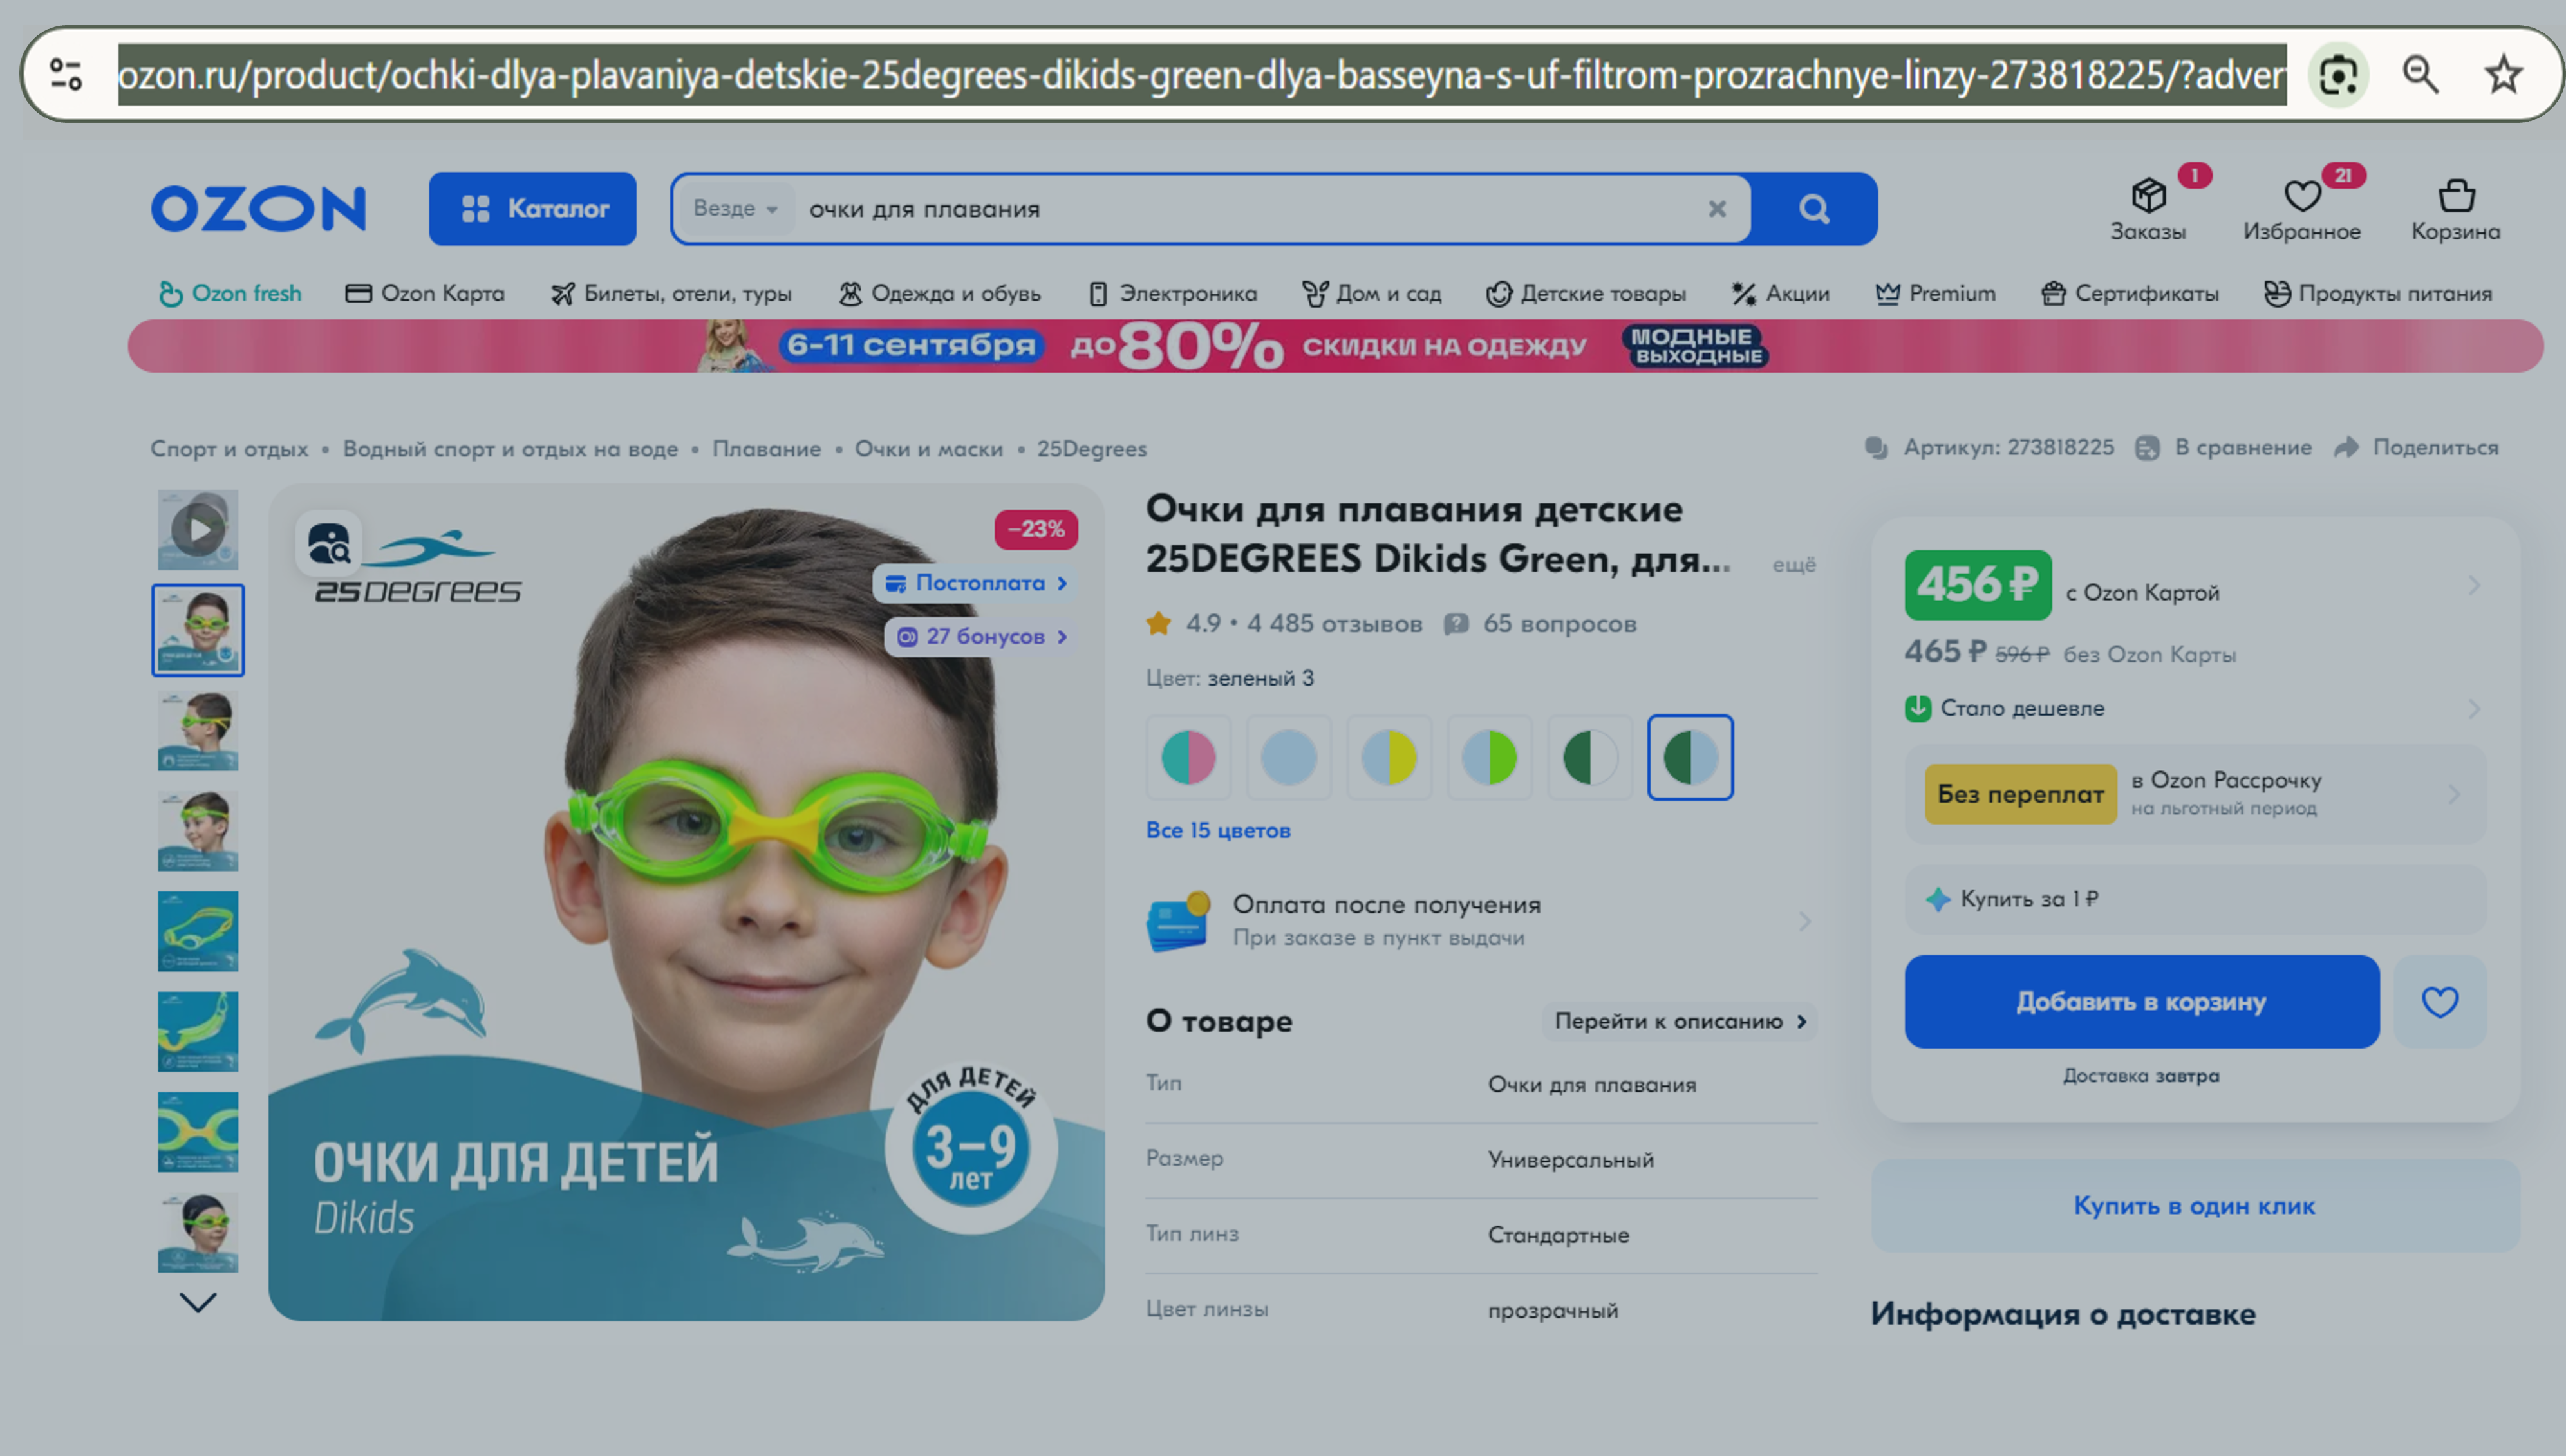Click the browser bookmark star icon
The image size is (2566, 1456).
2503,74
